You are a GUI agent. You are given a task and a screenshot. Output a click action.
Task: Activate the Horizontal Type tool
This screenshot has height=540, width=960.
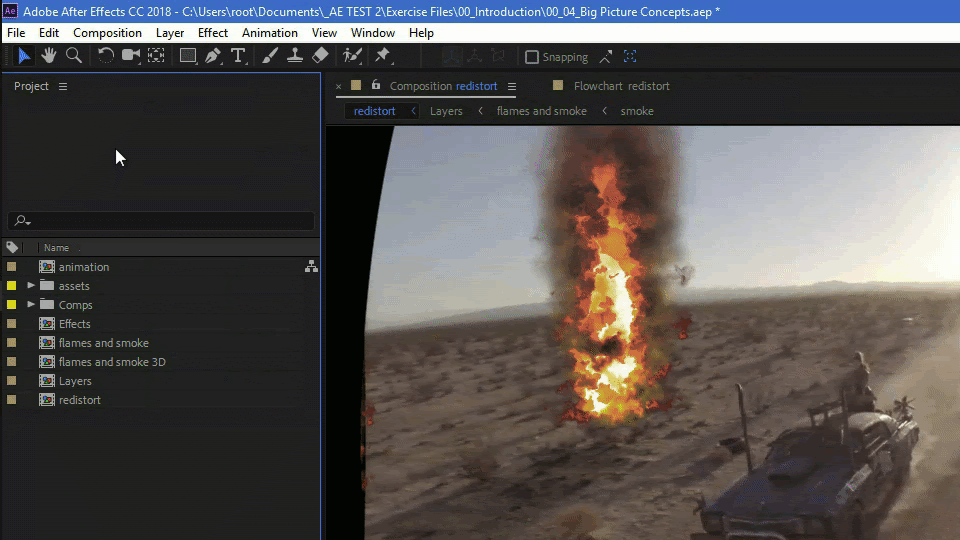(x=238, y=56)
